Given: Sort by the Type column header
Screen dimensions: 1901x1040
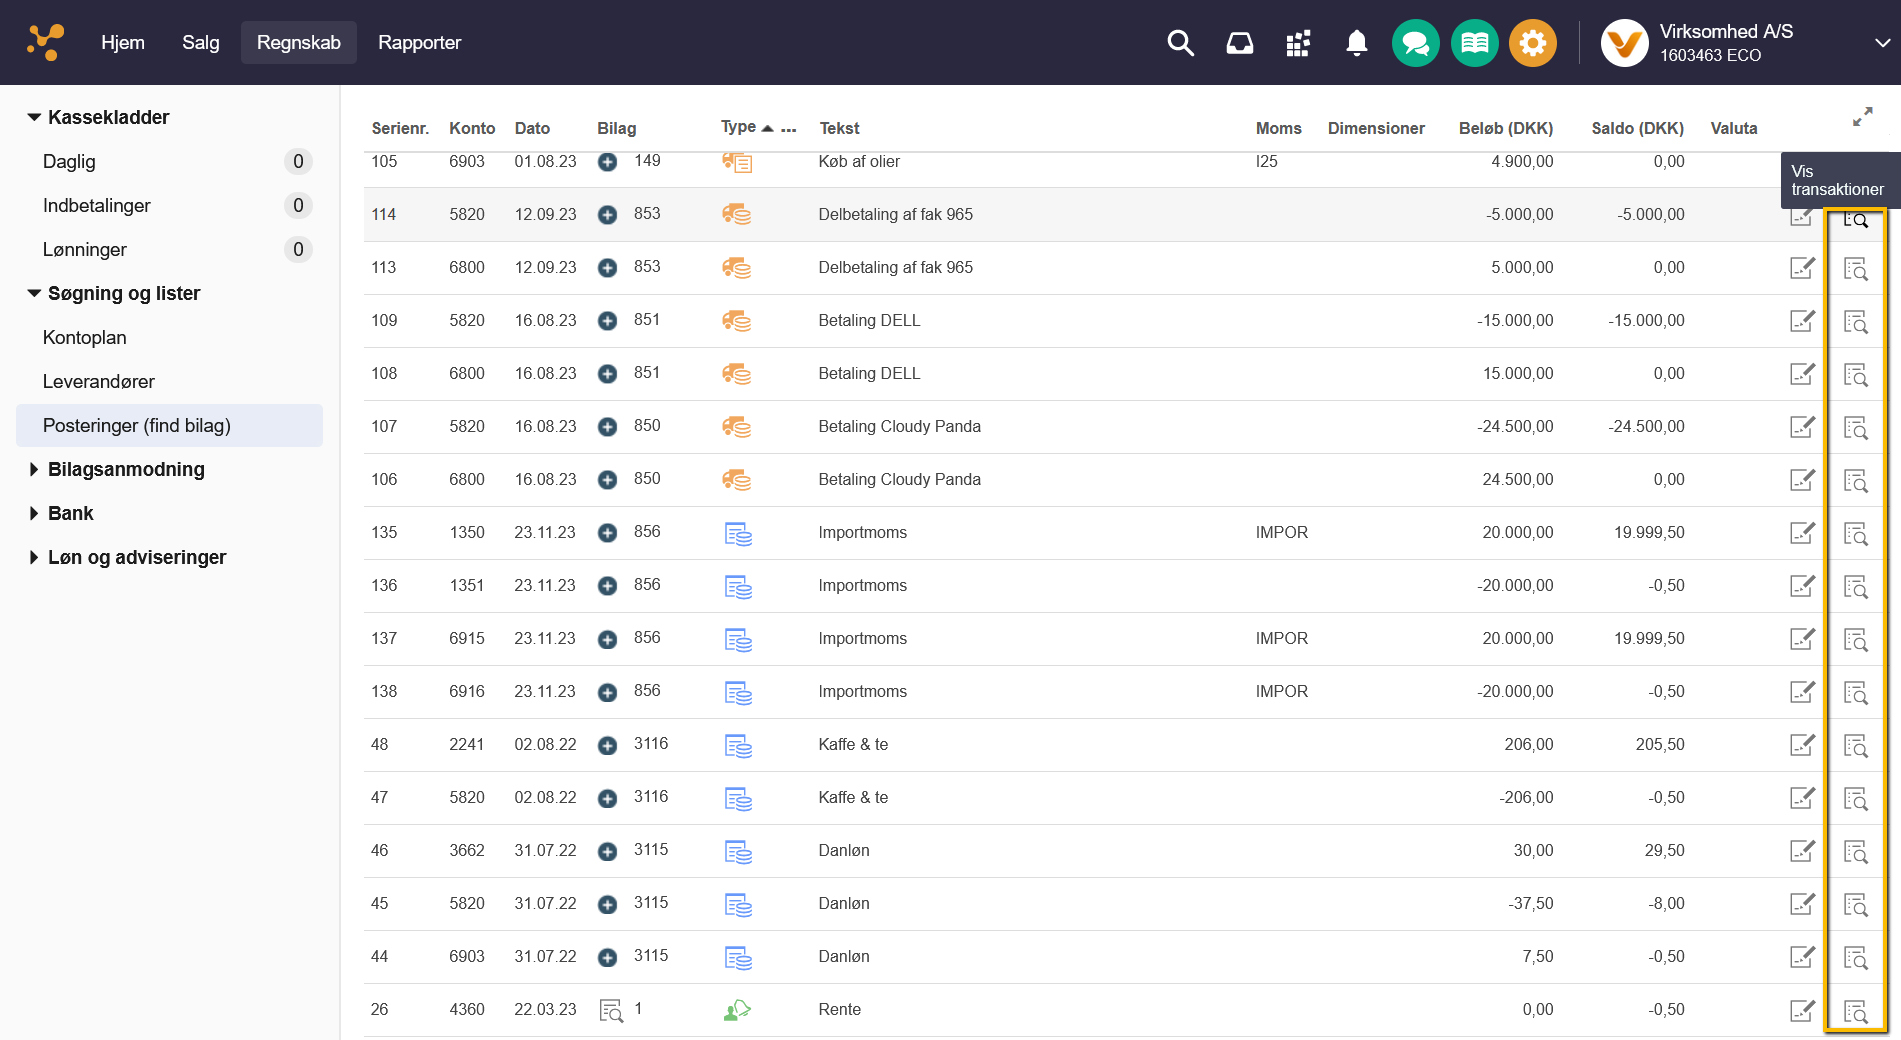Looking at the screenshot, I should point(738,127).
